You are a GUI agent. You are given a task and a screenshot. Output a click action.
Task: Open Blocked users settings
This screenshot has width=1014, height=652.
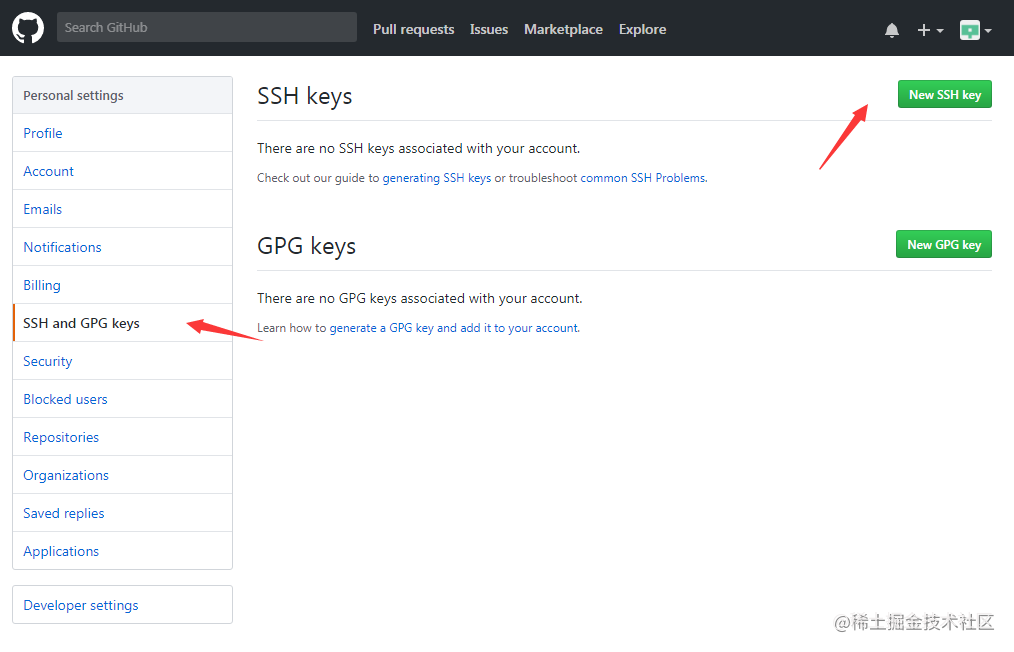(x=122, y=399)
